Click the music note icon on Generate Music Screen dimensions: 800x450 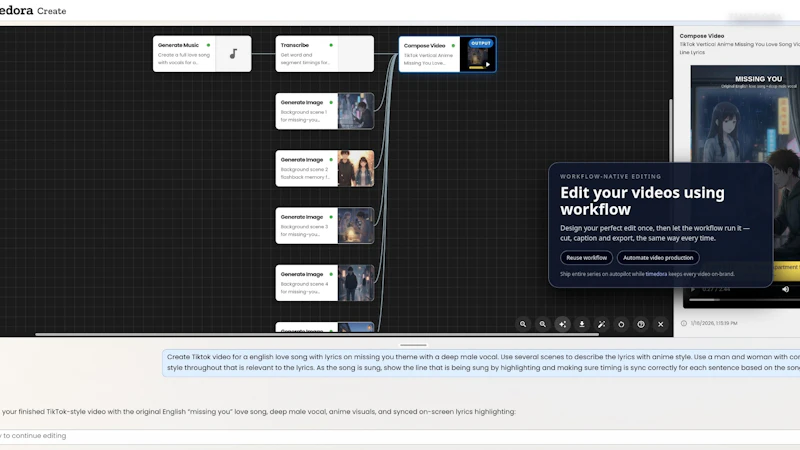tap(233, 54)
